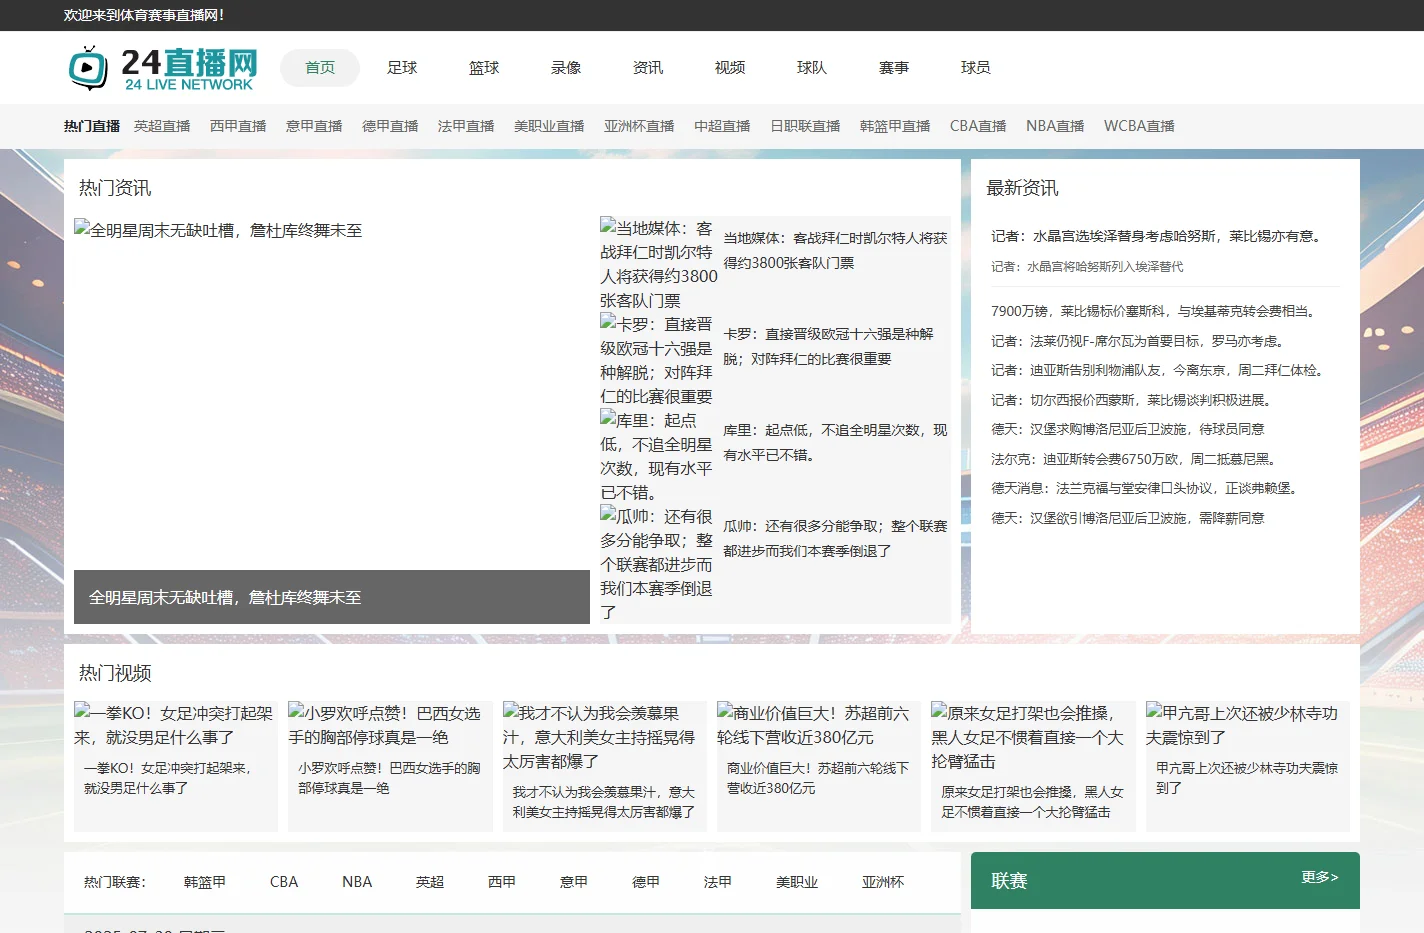This screenshot has height=933, width=1424.
Task: Open the 首页 nav tab
Action: click(x=320, y=68)
